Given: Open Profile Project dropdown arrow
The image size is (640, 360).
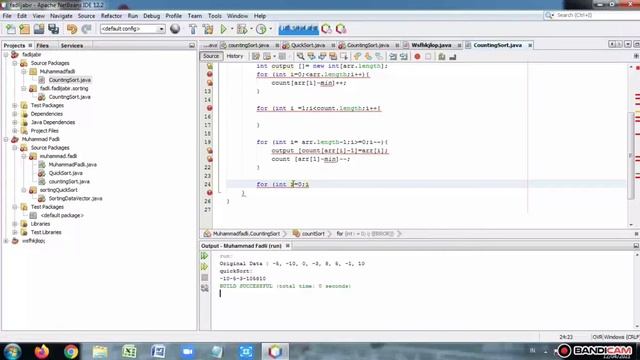Looking at the screenshot, I should click(270, 29).
